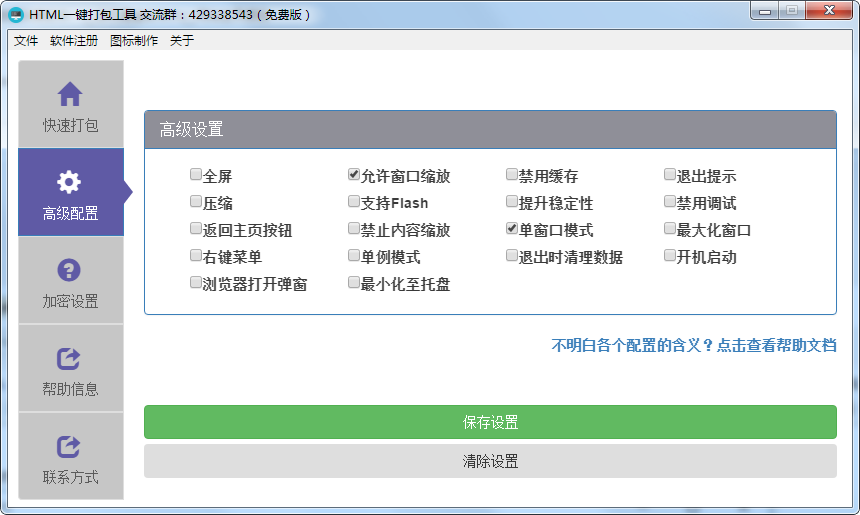860x515 pixels.
Task: Click the green 保存设置 button
Action: pos(490,422)
